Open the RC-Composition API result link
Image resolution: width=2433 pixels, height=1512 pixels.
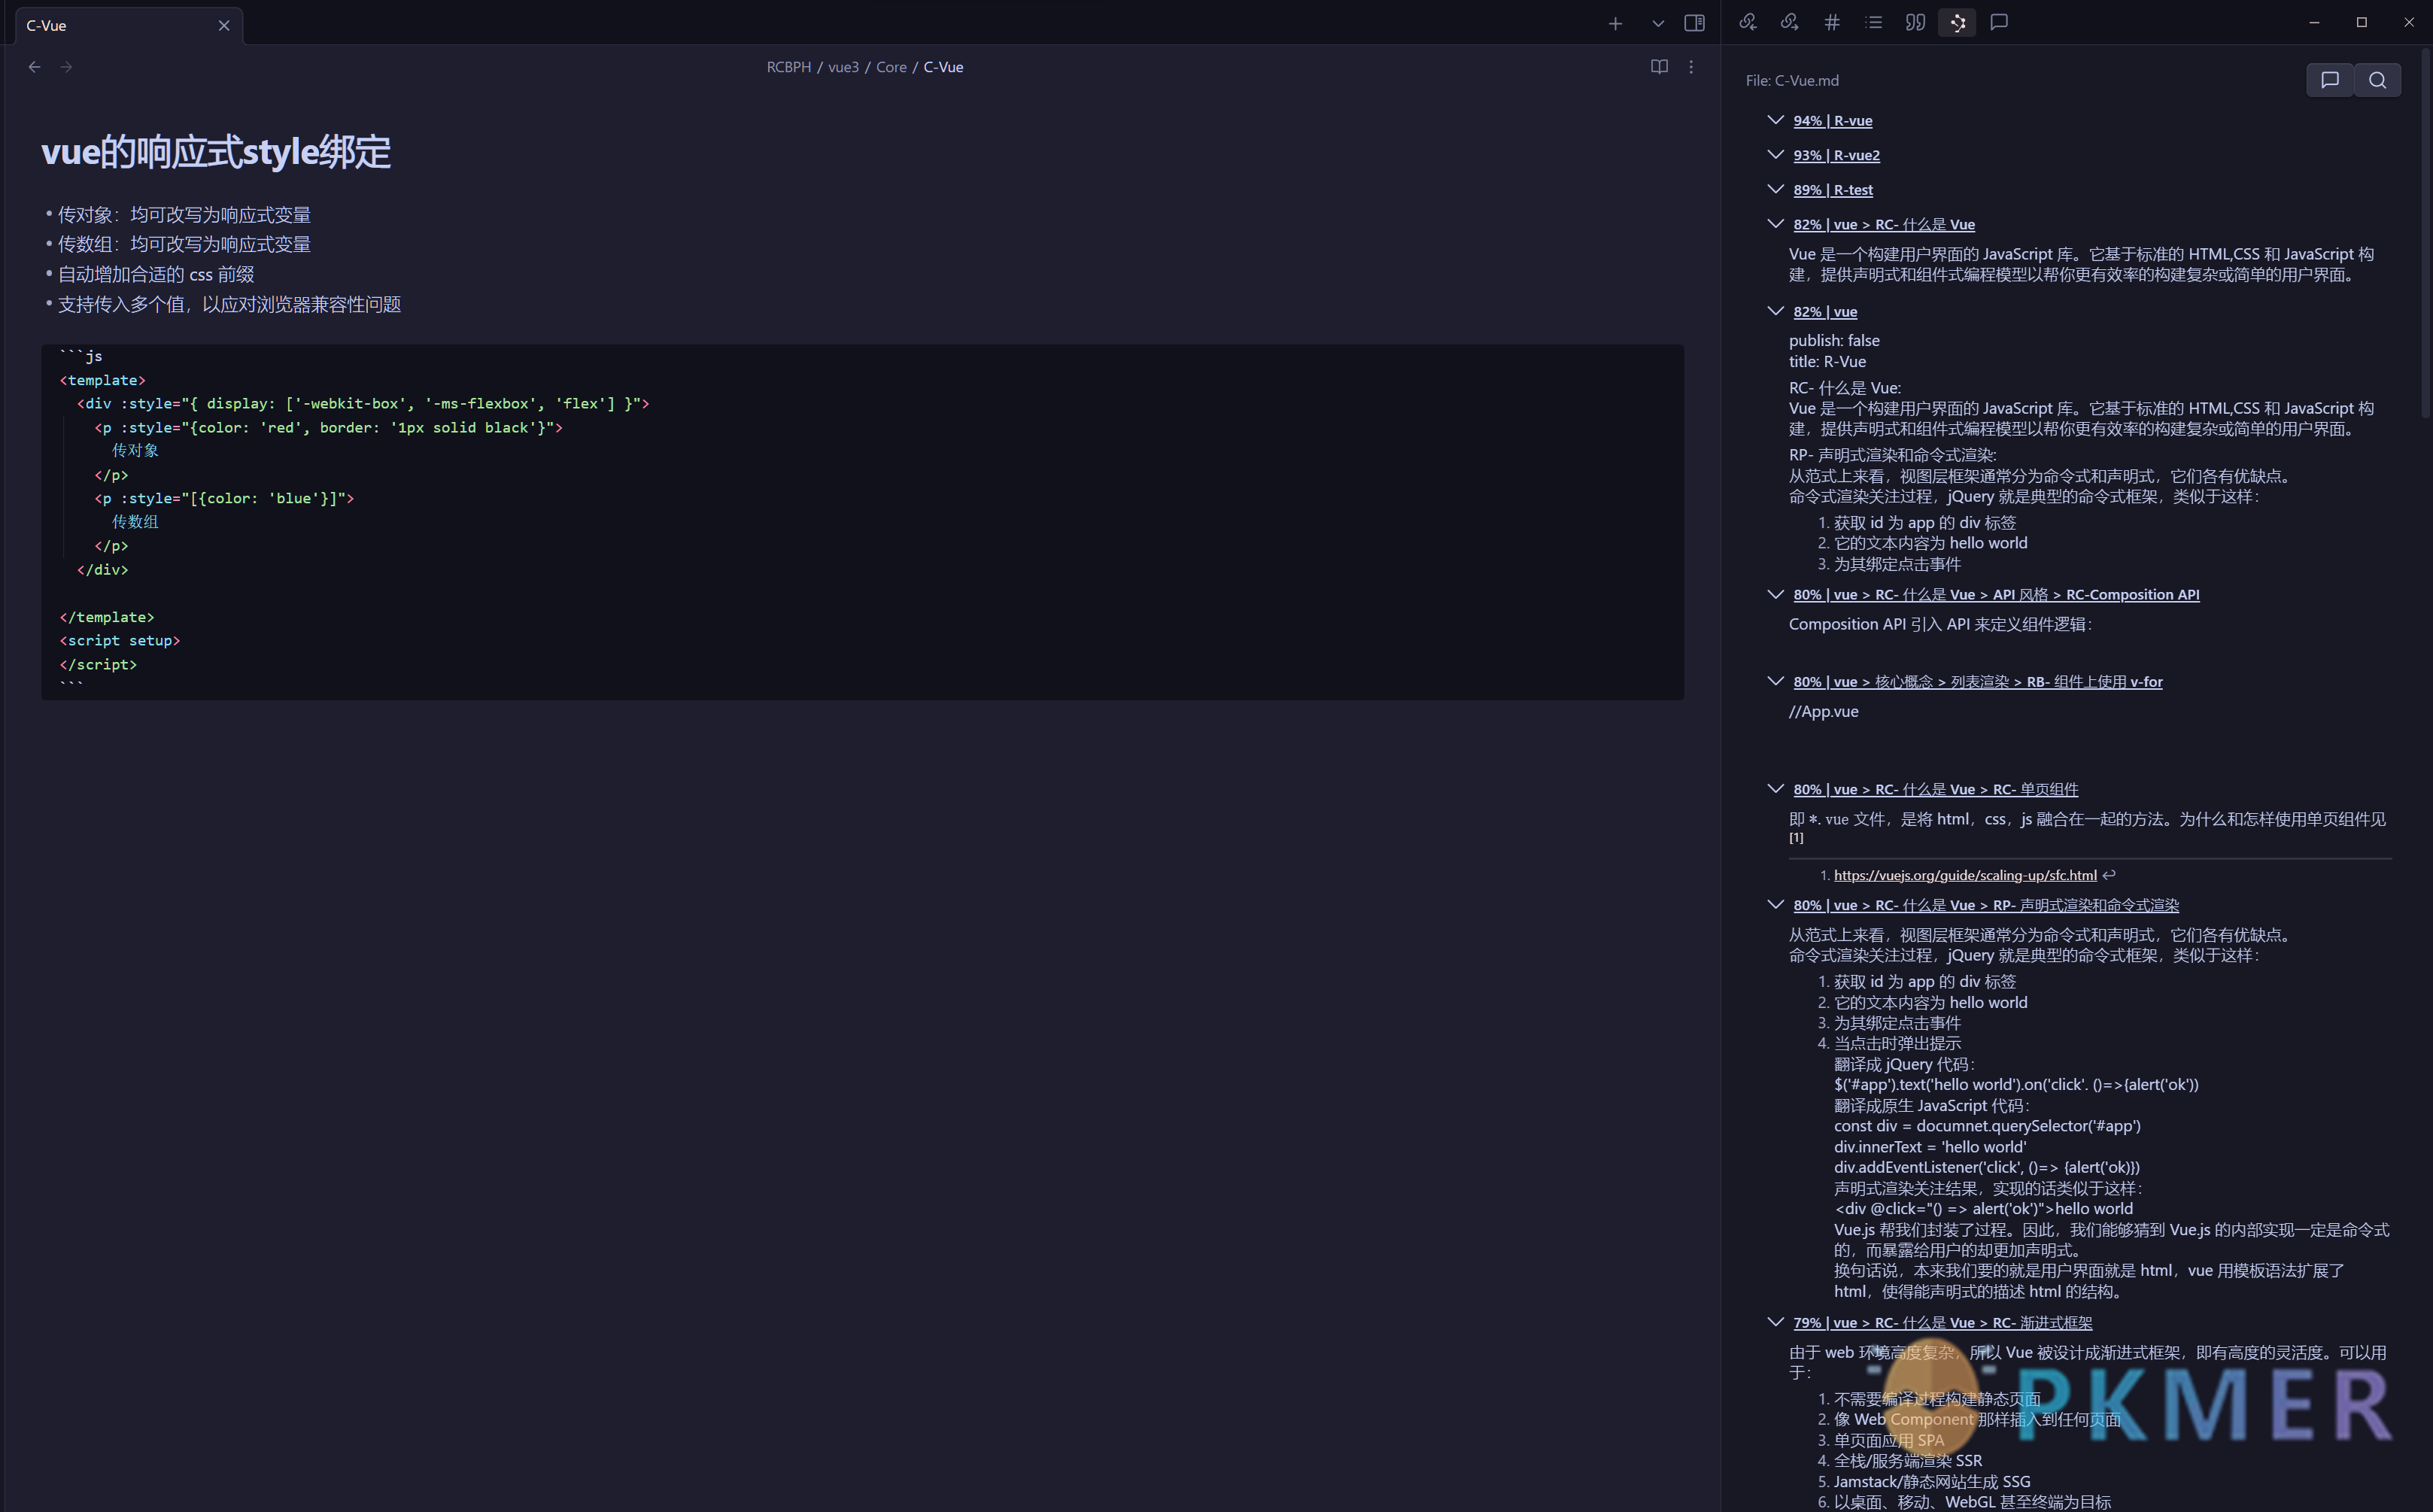tap(1996, 595)
